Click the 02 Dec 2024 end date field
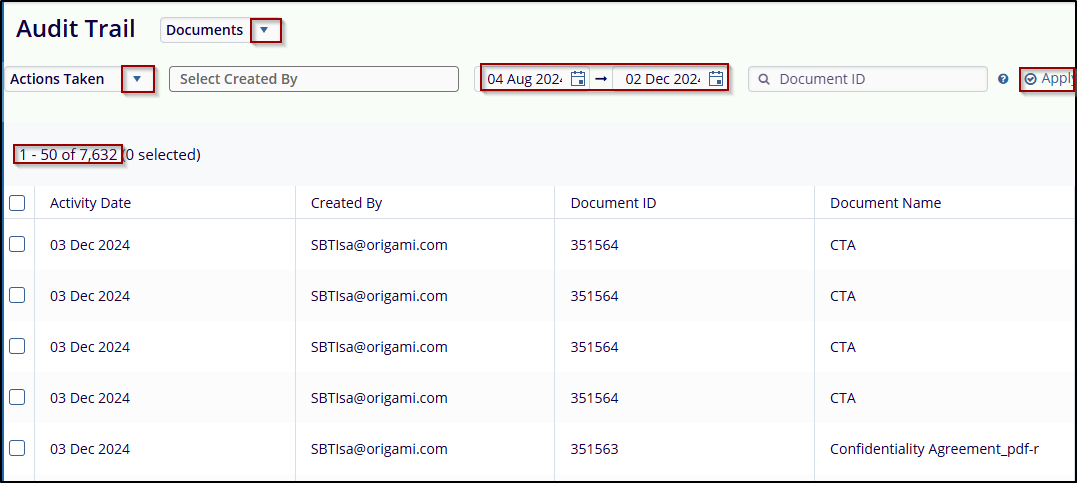Viewport: 1077px width, 483px height. point(662,79)
